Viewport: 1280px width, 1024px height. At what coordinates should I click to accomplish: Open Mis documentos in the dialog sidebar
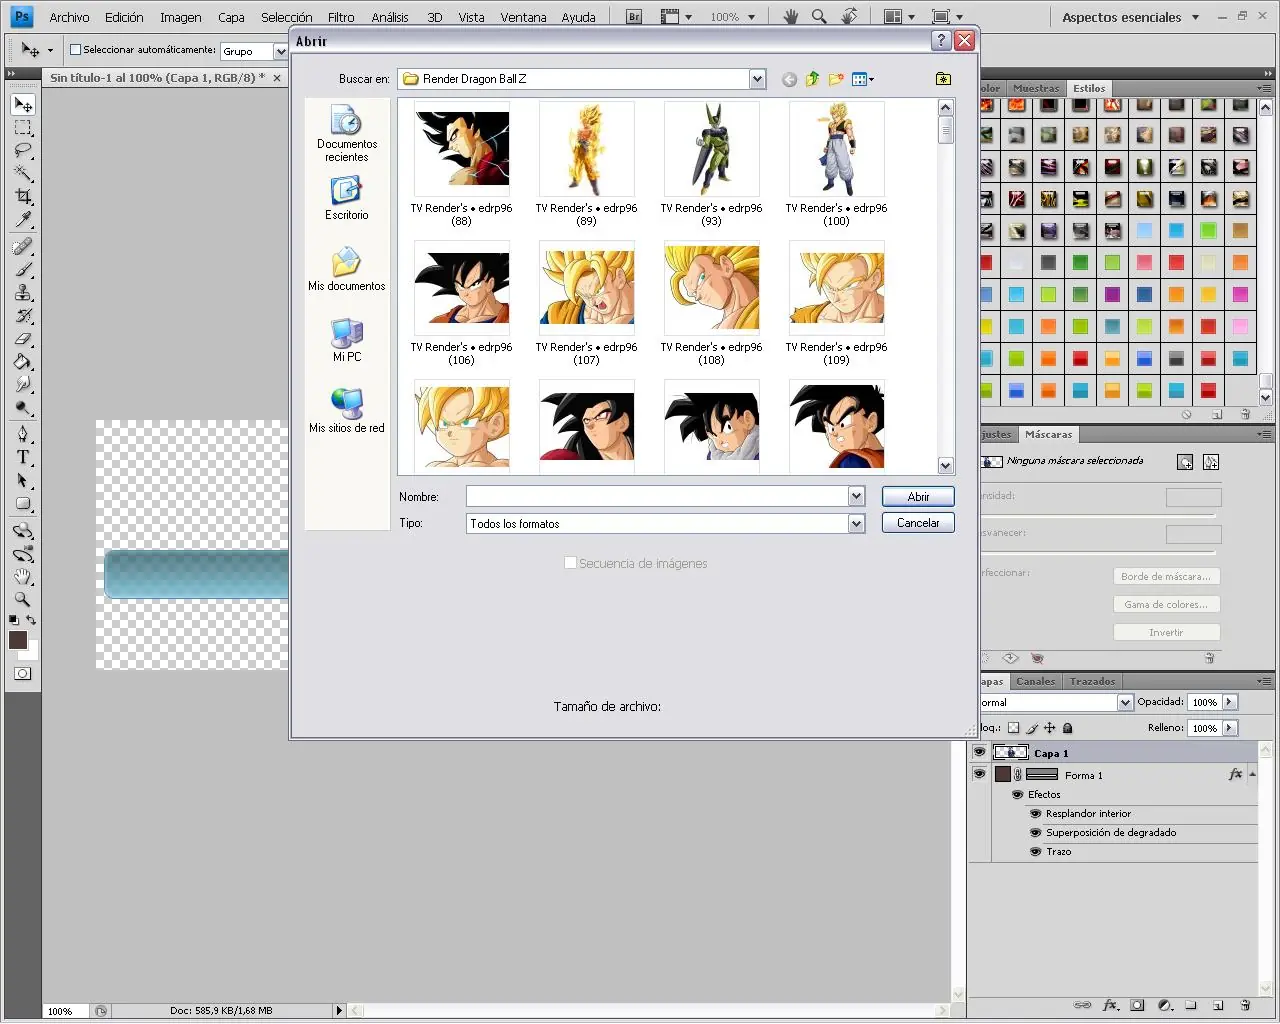346,270
